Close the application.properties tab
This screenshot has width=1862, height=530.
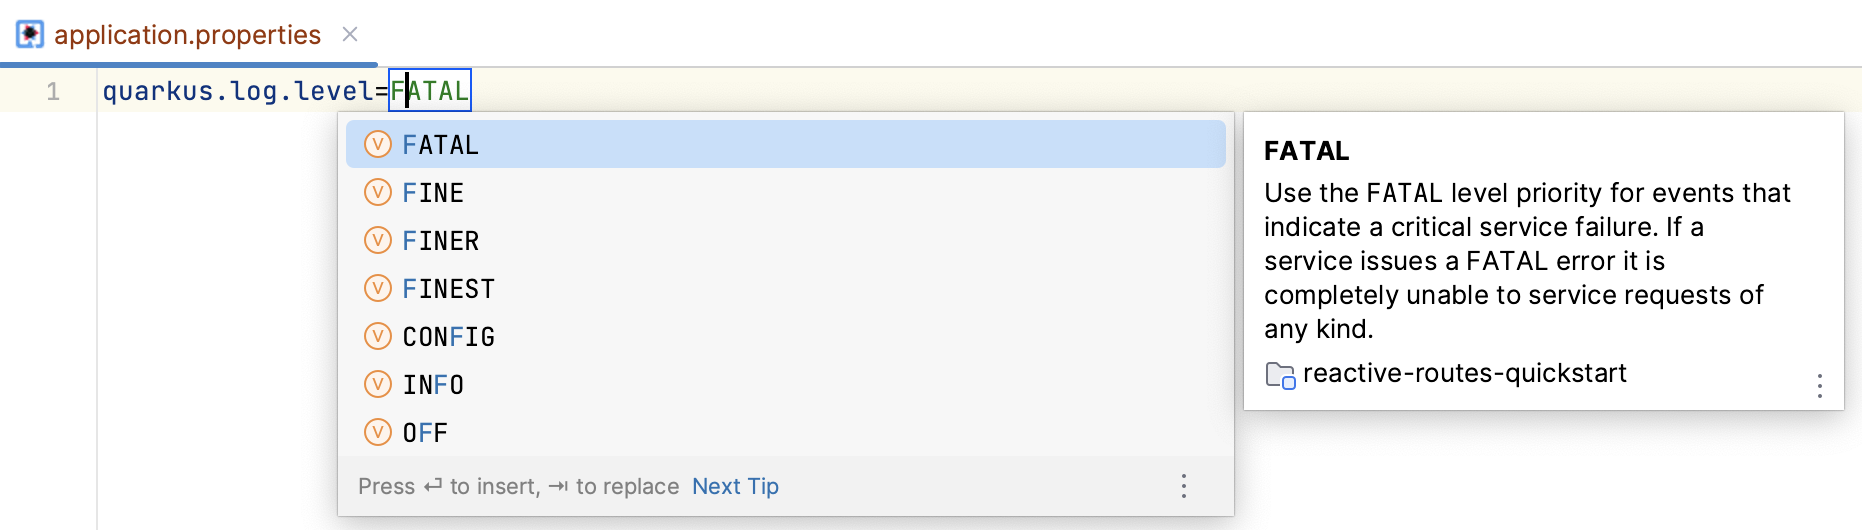click(x=350, y=34)
